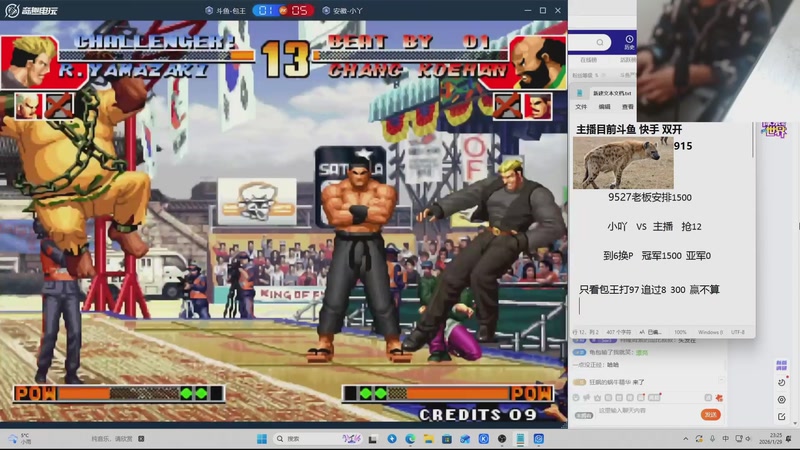Click the webcam video feed at top right
This screenshot has height=450, width=800.
718,60
